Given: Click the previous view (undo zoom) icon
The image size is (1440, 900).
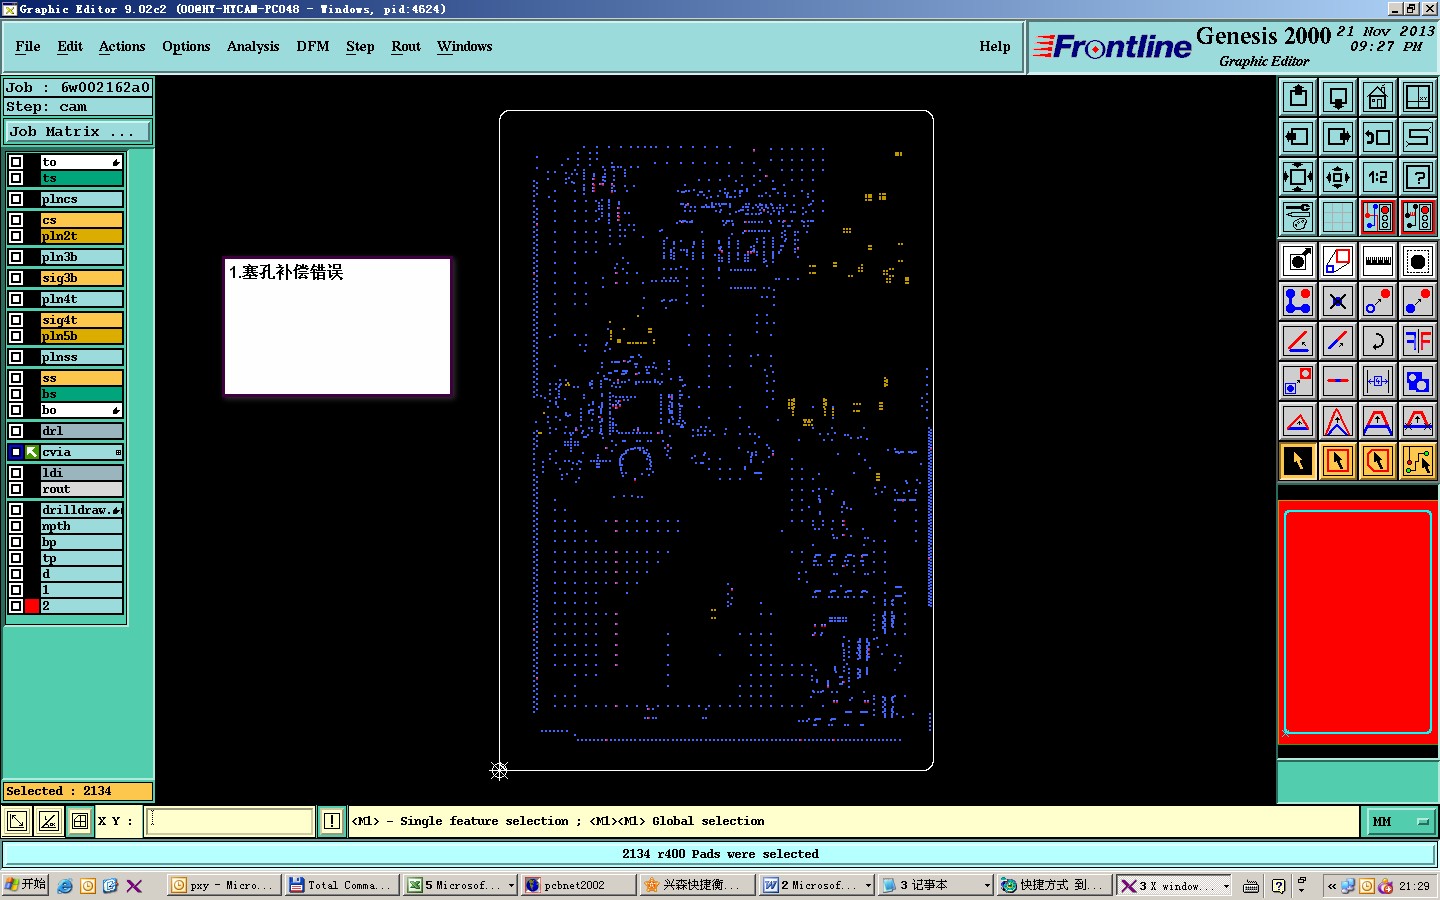Looking at the screenshot, I should [x=1378, y=137].
